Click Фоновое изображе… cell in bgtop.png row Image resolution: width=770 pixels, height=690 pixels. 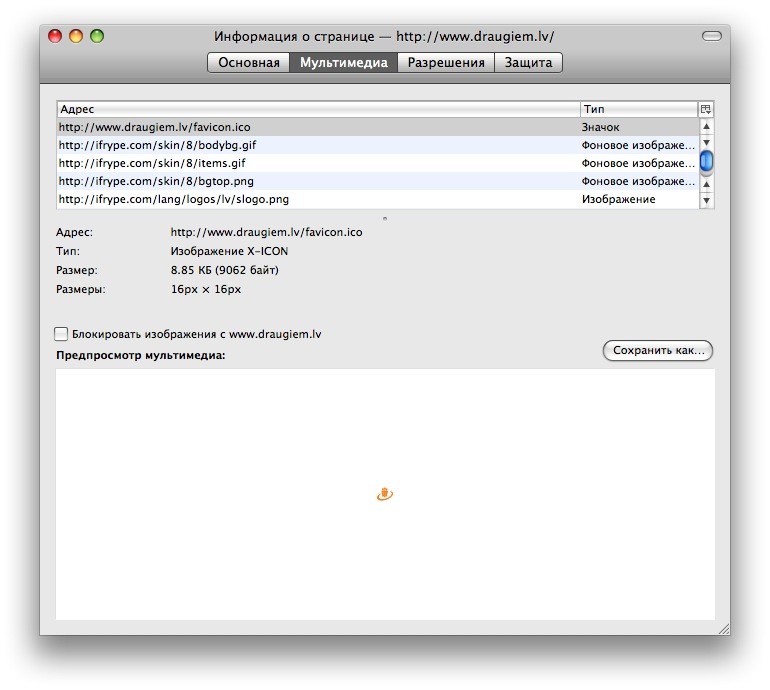638,181
